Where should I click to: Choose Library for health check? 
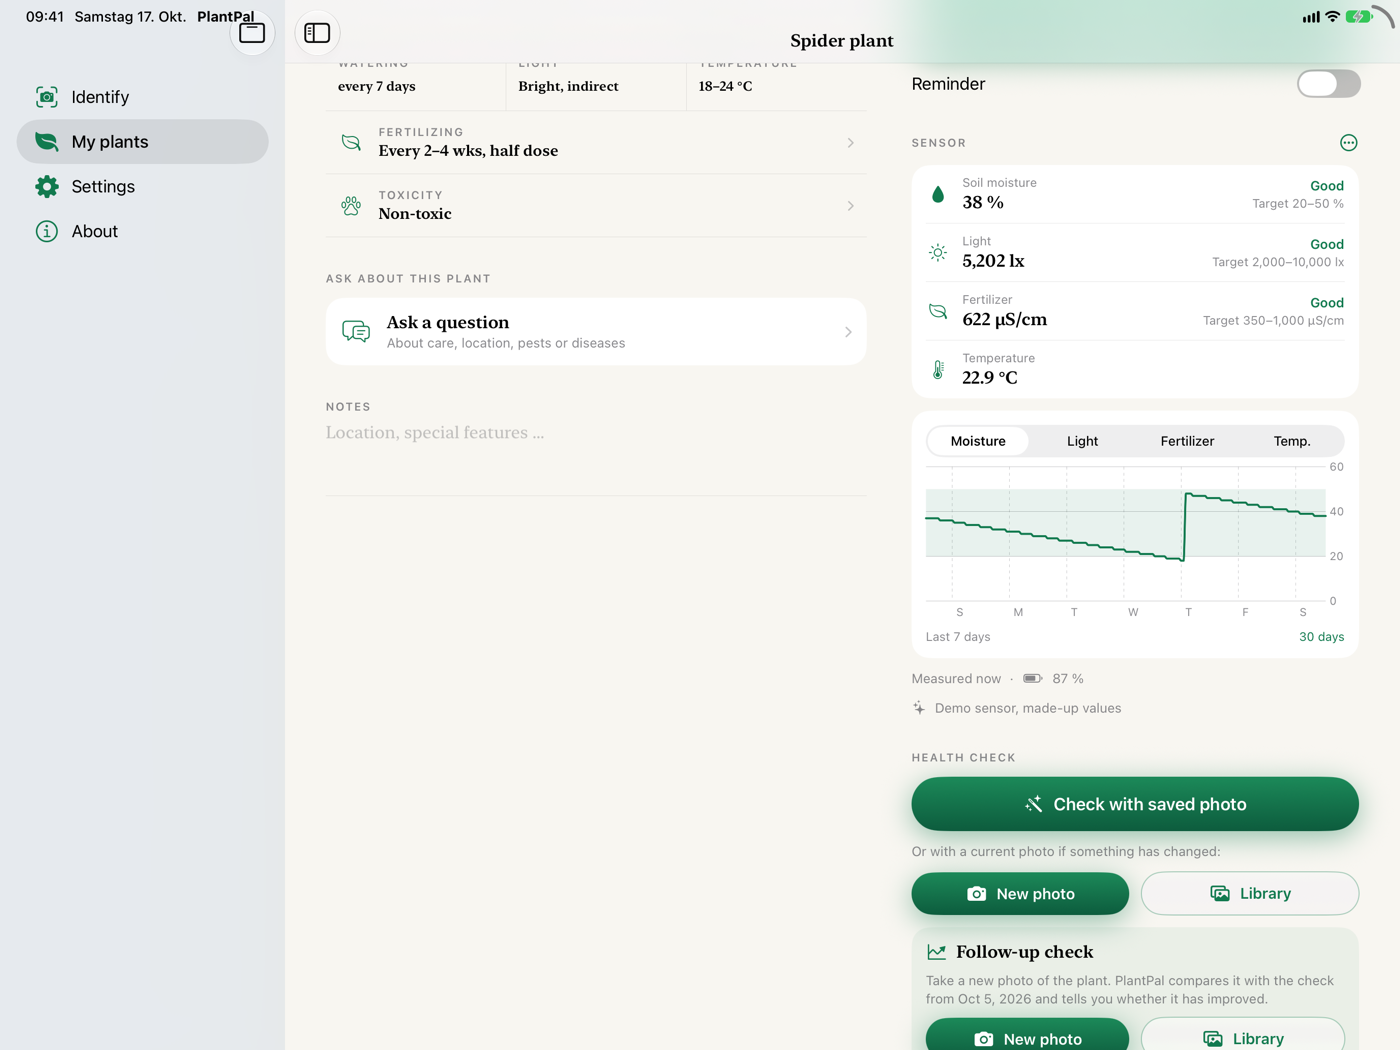(x=1250, y=894)
